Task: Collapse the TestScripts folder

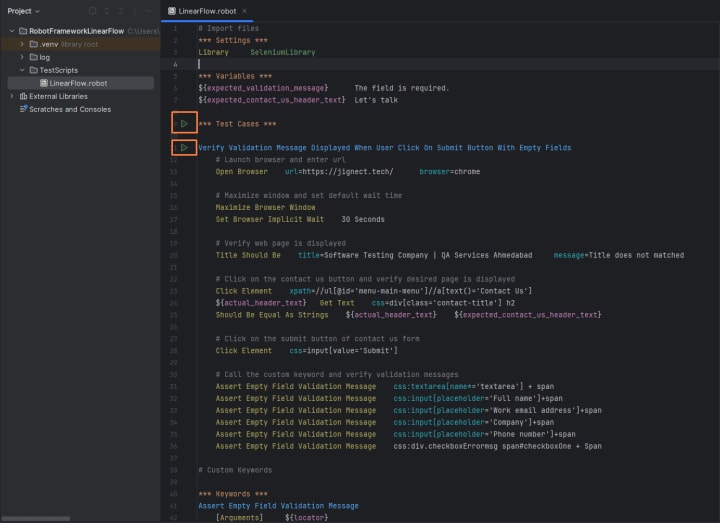Action: click(22, 70)
